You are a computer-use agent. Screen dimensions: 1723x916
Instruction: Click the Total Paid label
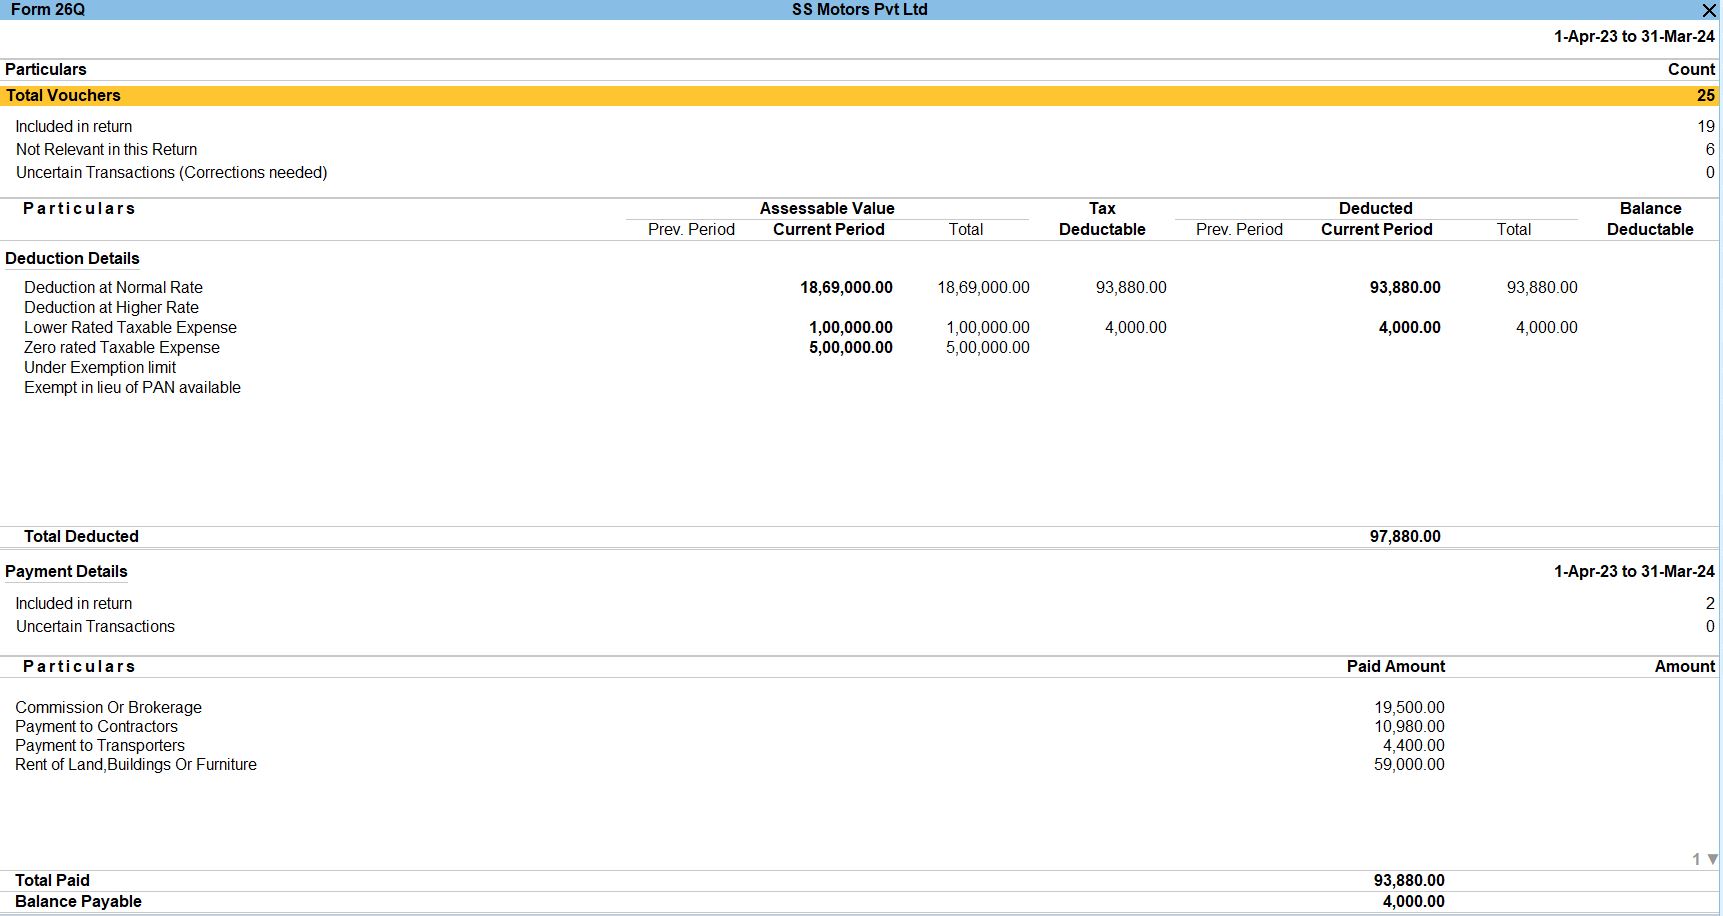point(52,880)
